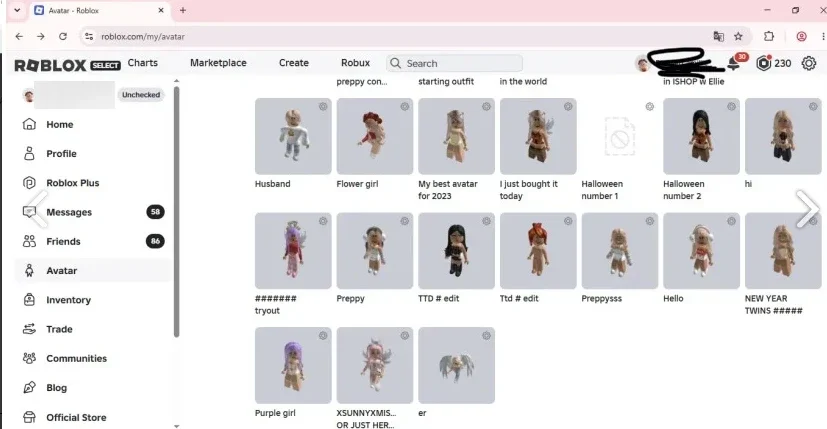
Task: Open the browser profile icon
Action: coord(802,36)
